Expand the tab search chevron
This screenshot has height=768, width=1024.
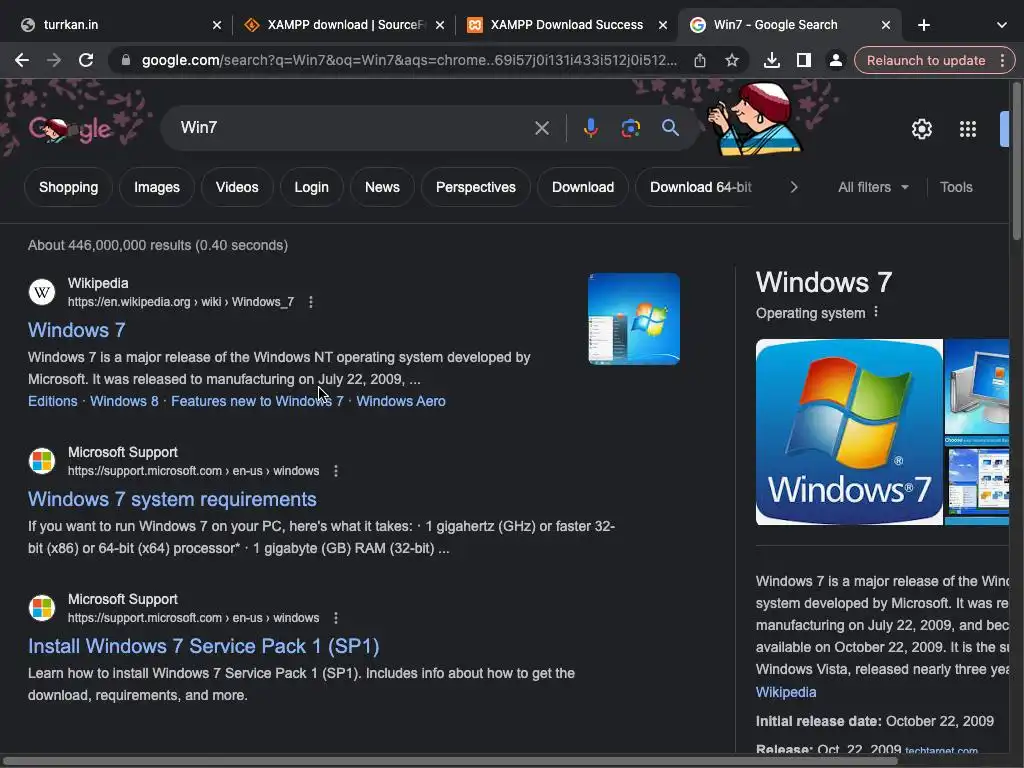coord(1001,25)
